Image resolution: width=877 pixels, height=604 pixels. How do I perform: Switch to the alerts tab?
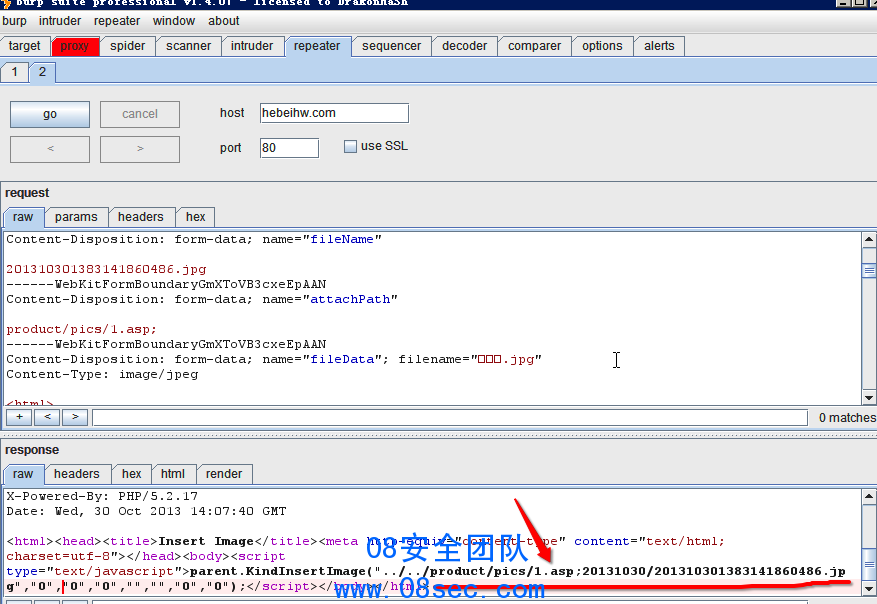click(x=659, y=46)
